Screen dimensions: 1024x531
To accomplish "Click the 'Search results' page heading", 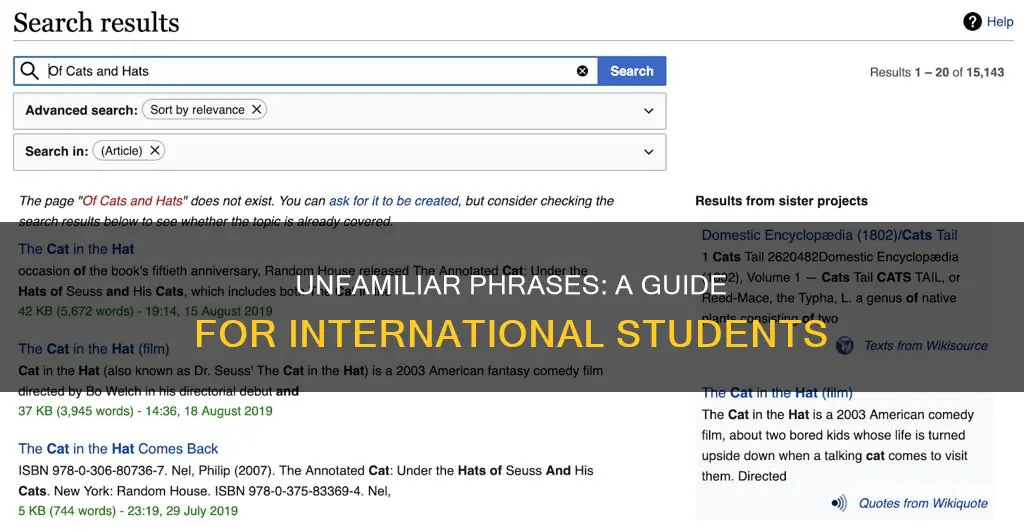I will click(96, 23).
